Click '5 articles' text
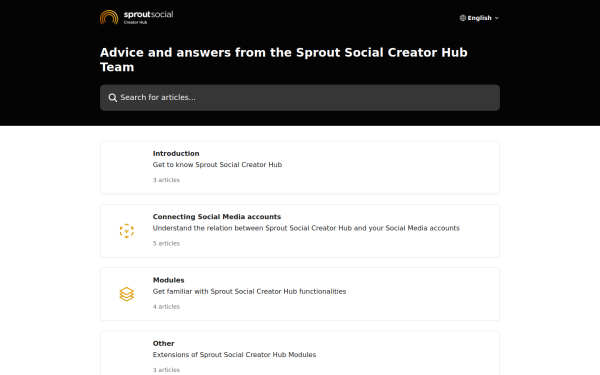This screenshot has height=375, width=600. tap(166, 243)
